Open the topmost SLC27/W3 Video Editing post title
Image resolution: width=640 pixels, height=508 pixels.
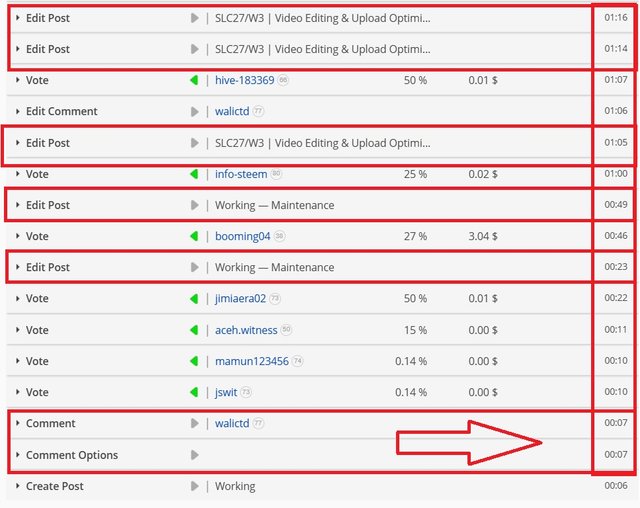coord(322,18)
